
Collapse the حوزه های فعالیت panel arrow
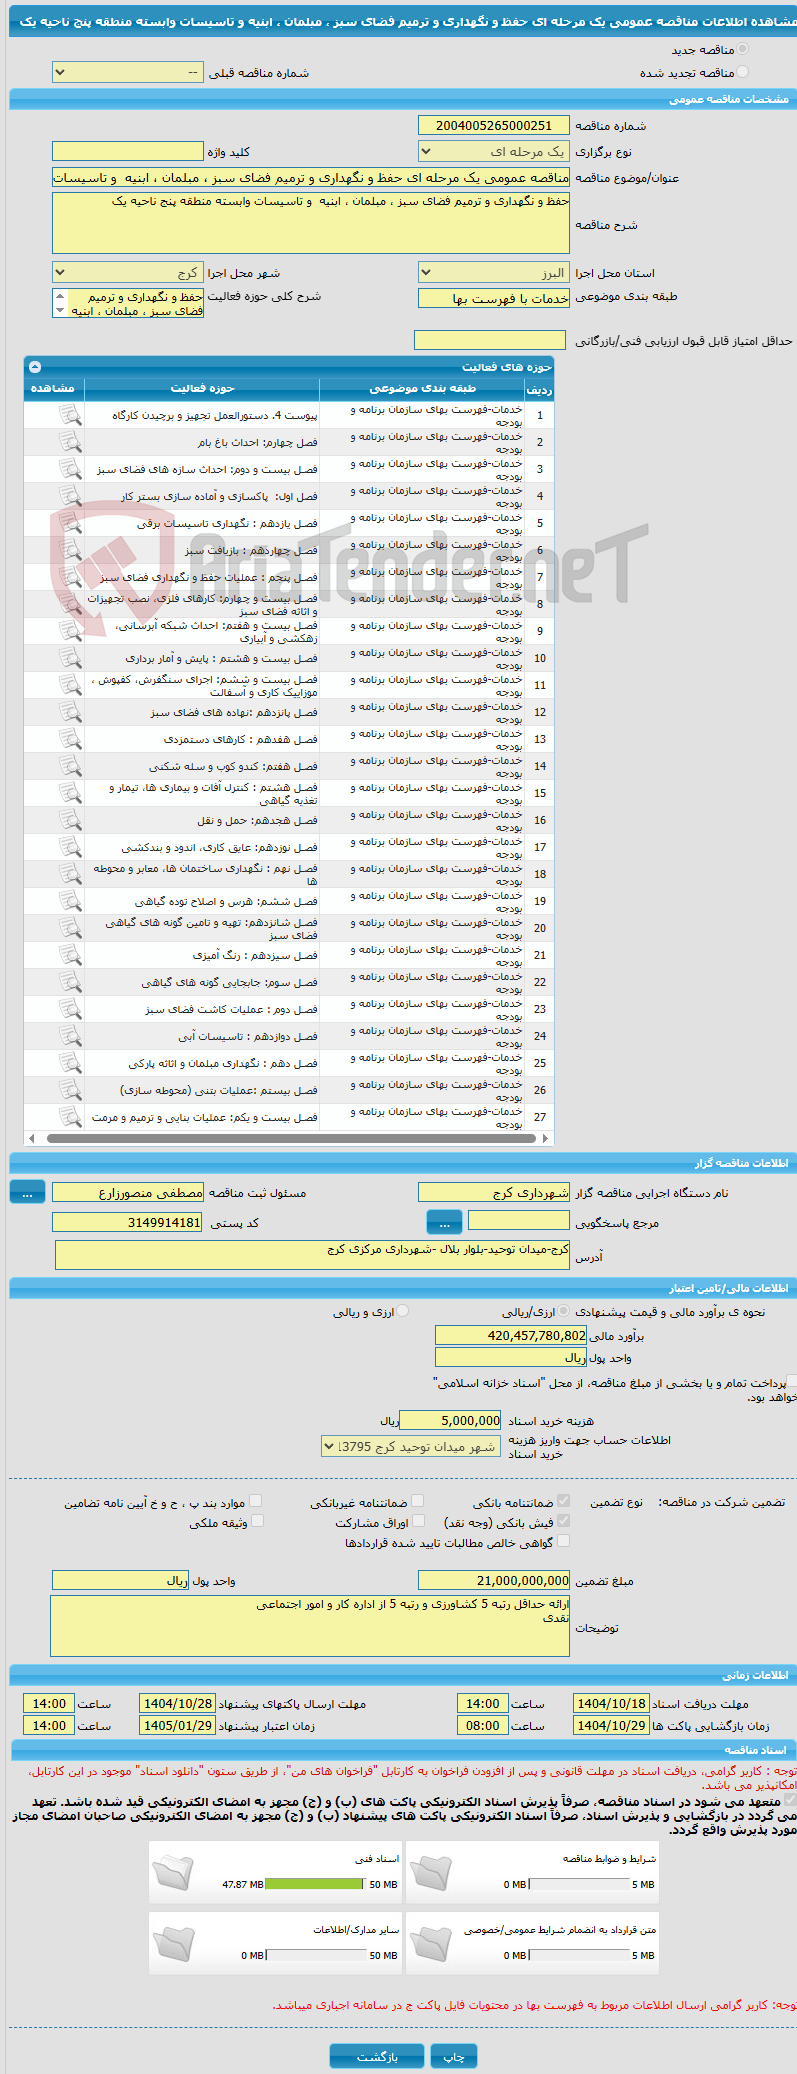(35, 367)
